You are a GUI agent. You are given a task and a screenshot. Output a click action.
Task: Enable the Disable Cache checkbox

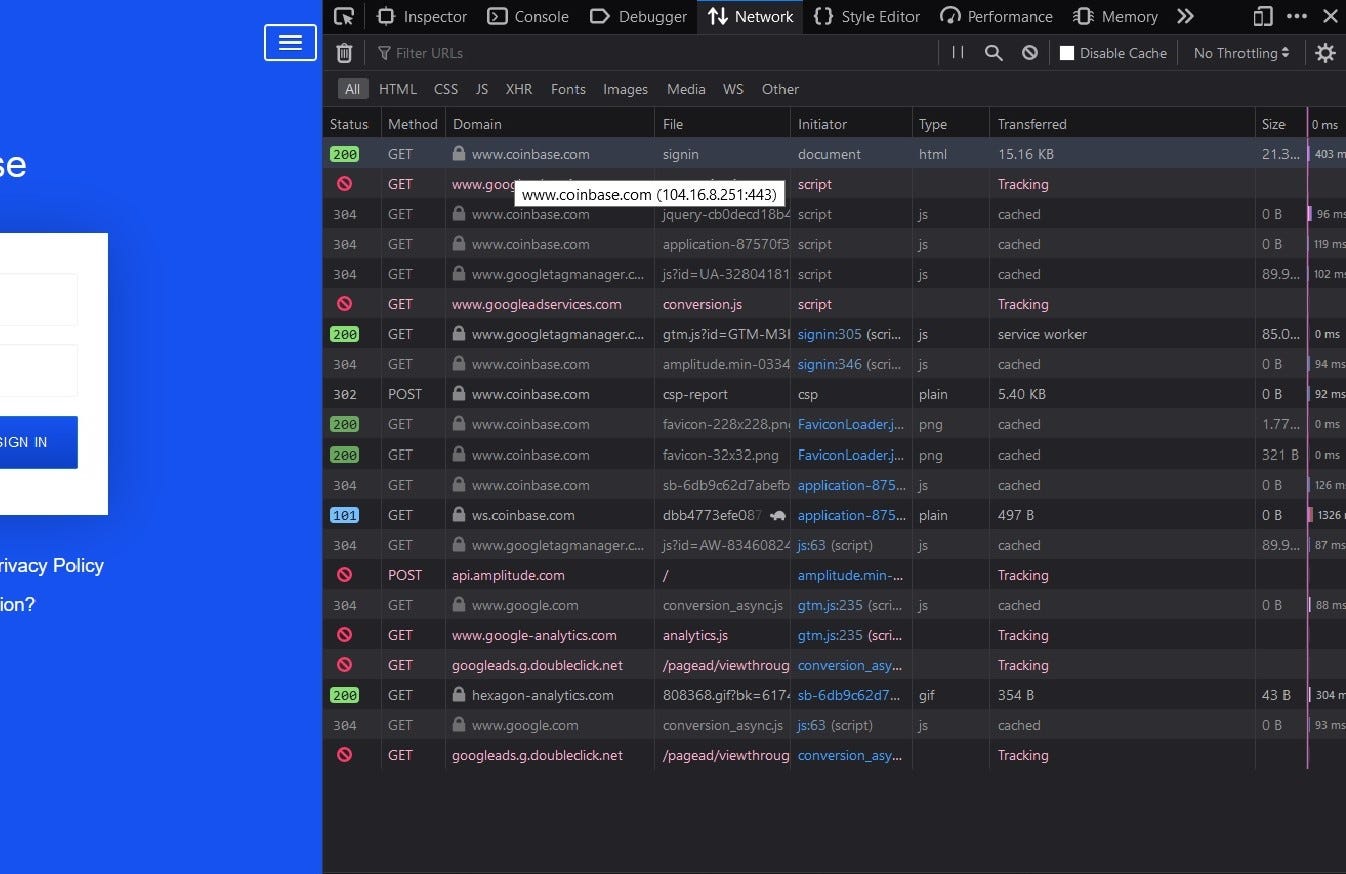1067,53
